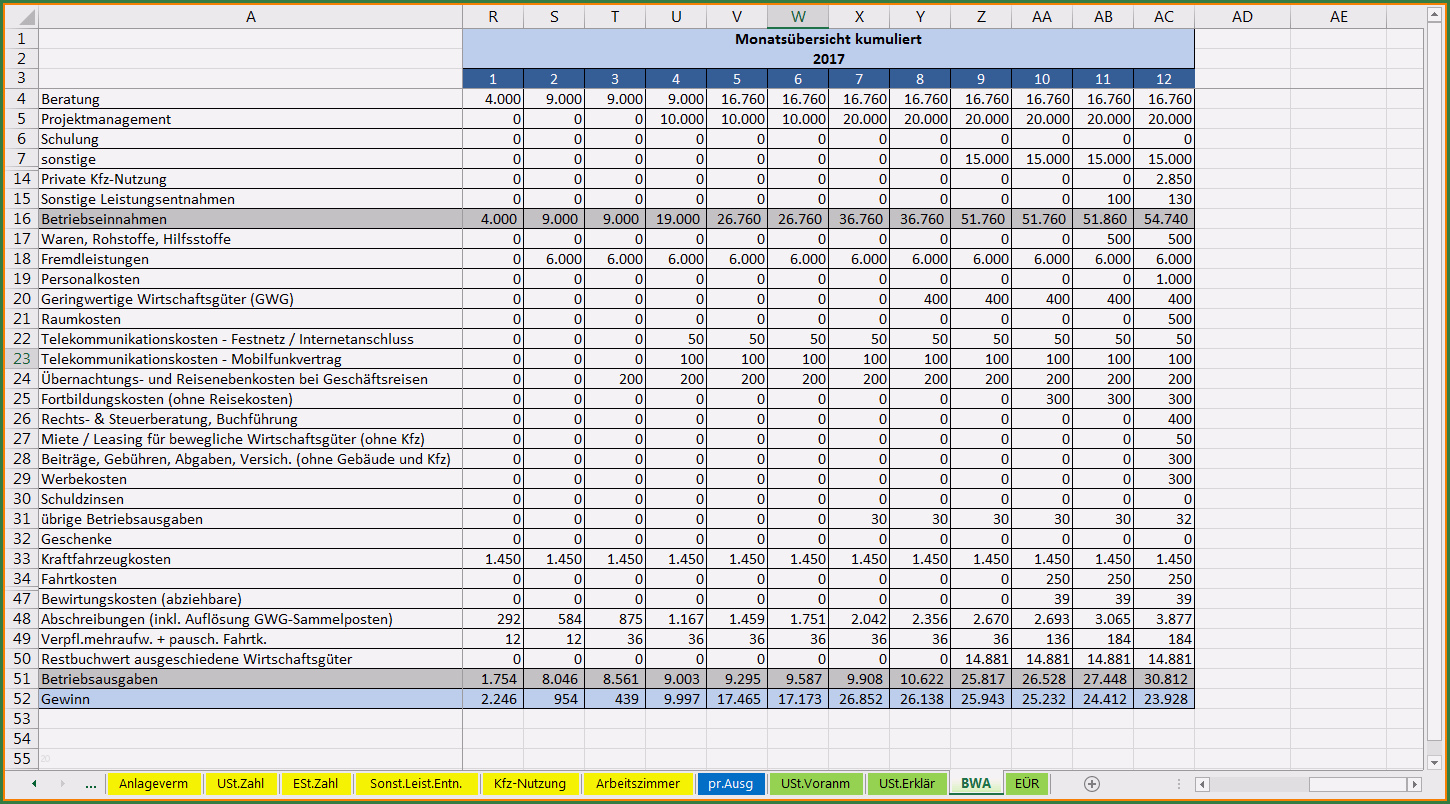Open the Kfz-Nutzung sheet tab
The image size is (1450, 804).
[x=530, y=784]
